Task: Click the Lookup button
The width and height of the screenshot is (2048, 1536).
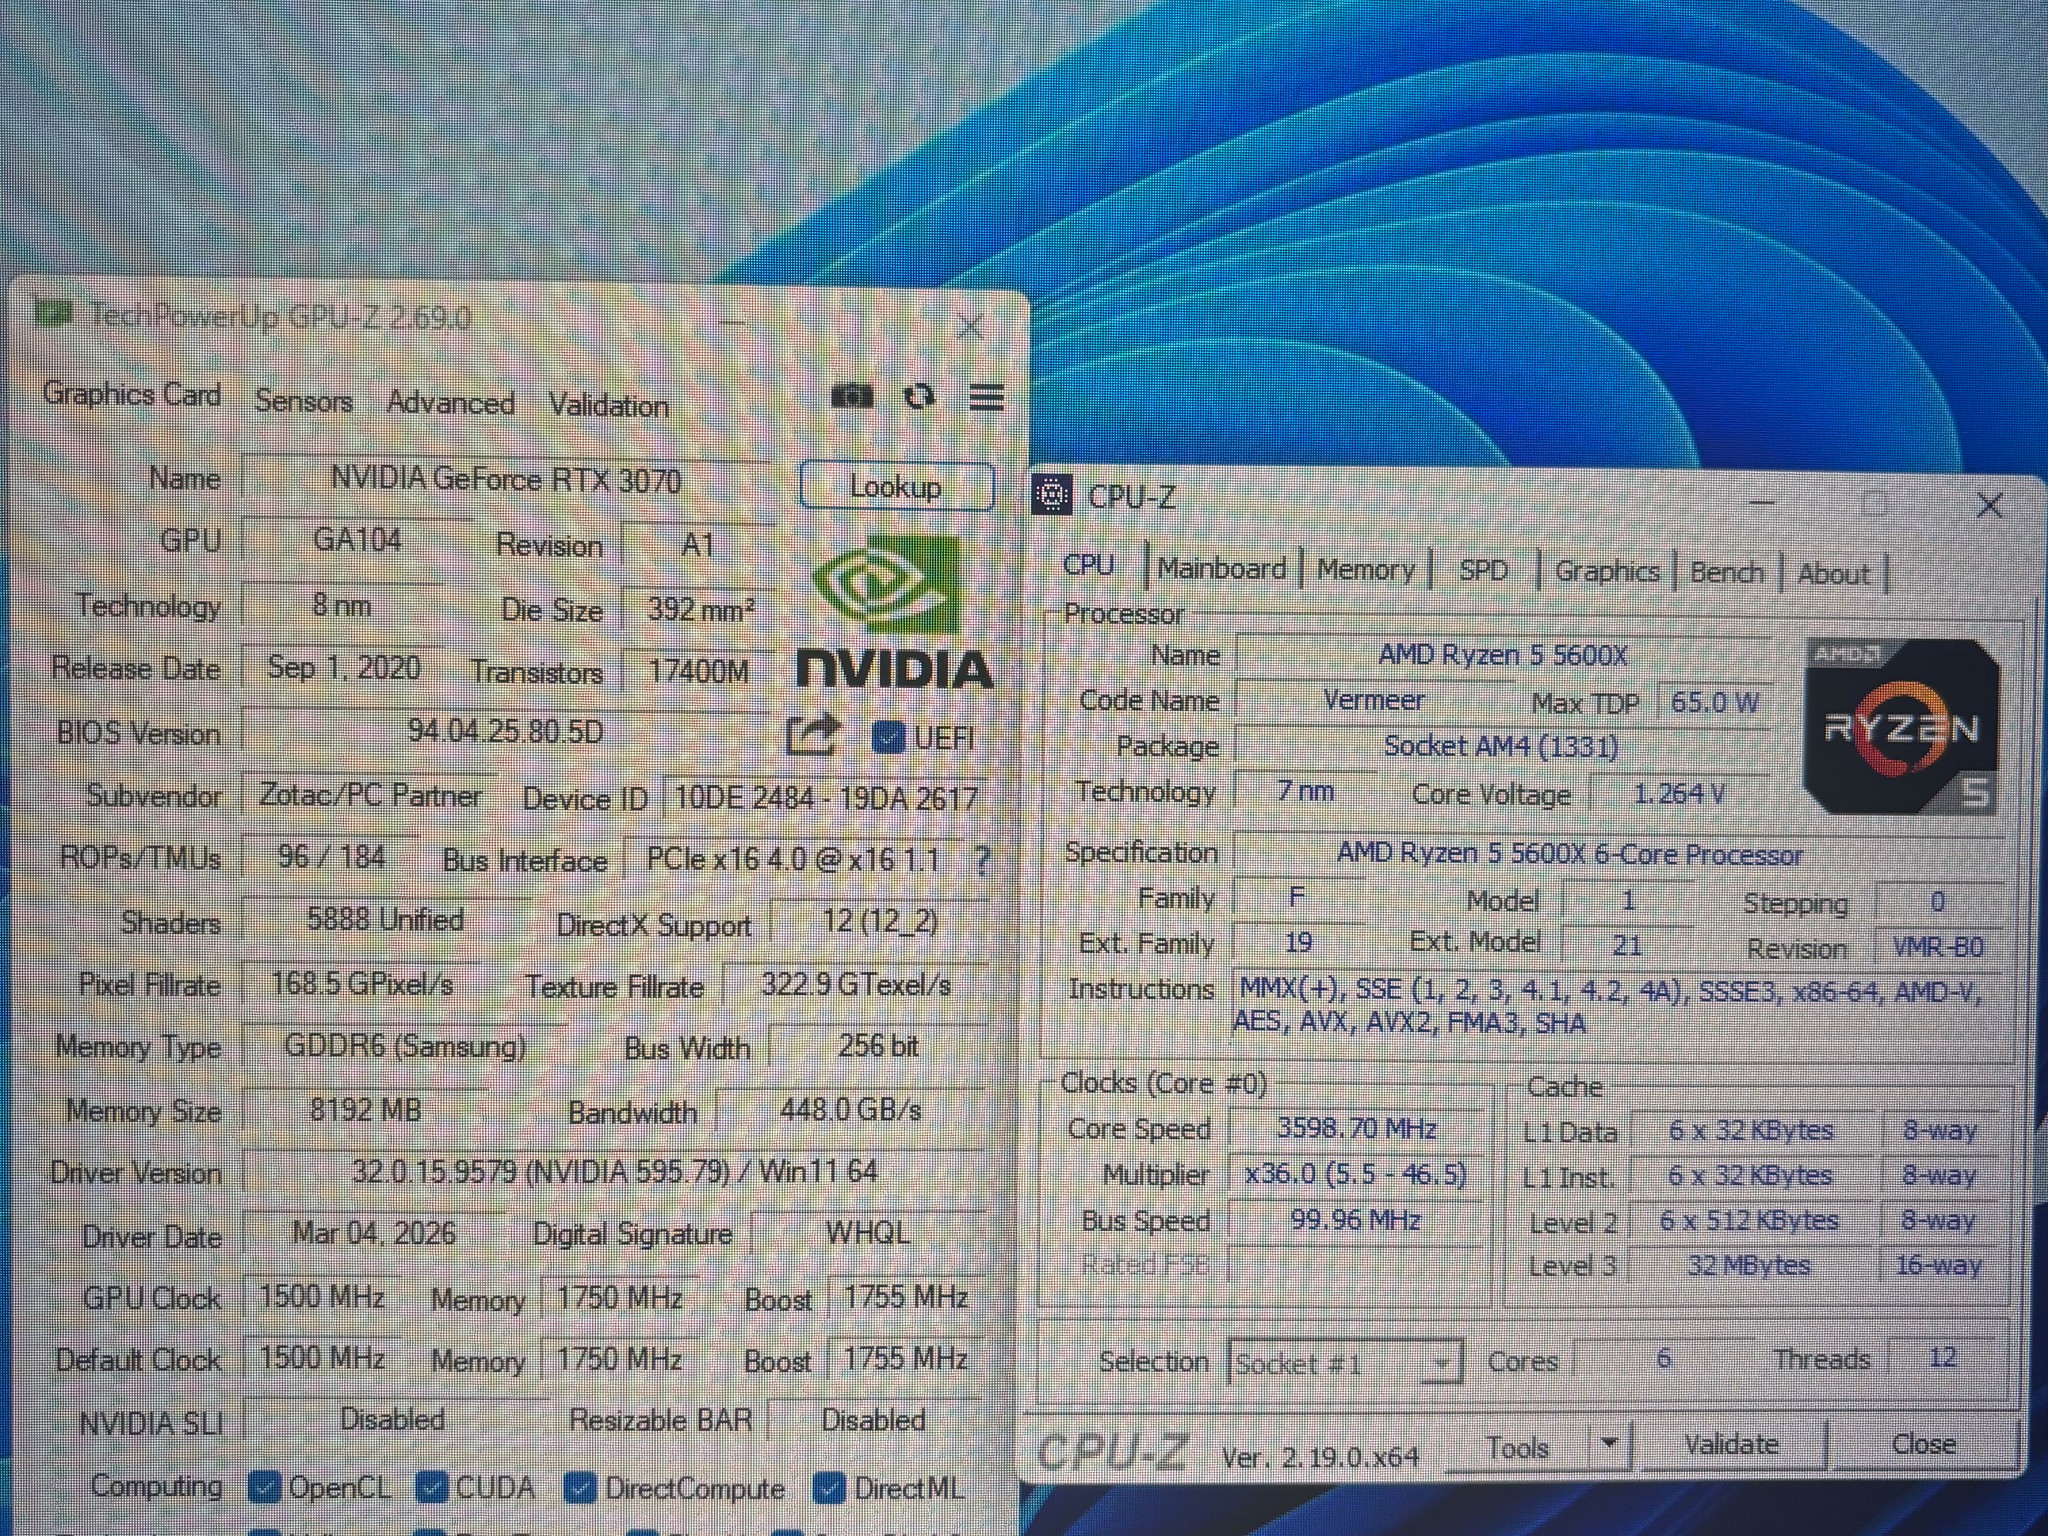Action: 897,487
